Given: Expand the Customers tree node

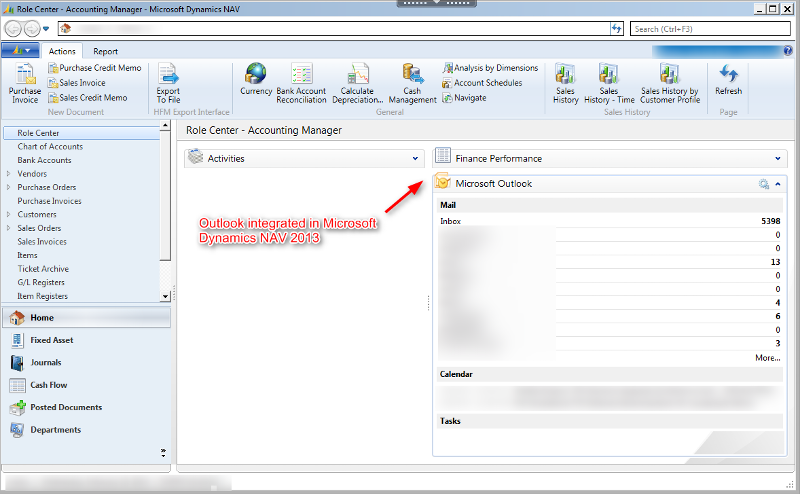Looking at the screenshot, I should tap(9, 214).
